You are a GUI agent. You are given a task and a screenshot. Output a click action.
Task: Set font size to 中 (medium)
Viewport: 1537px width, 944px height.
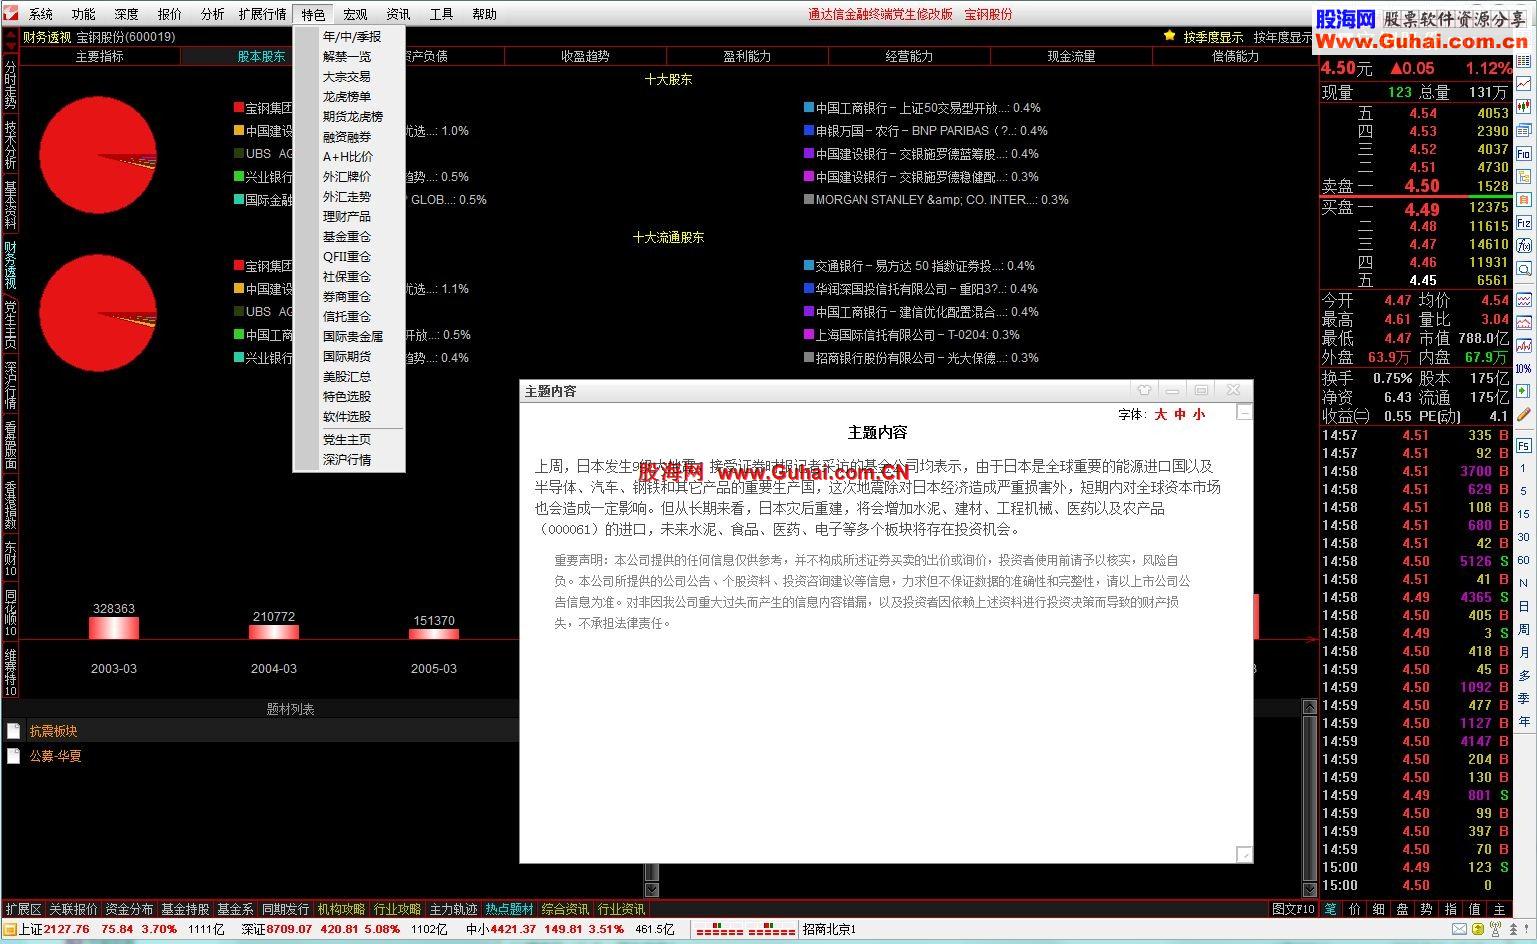coord(1180,414)
